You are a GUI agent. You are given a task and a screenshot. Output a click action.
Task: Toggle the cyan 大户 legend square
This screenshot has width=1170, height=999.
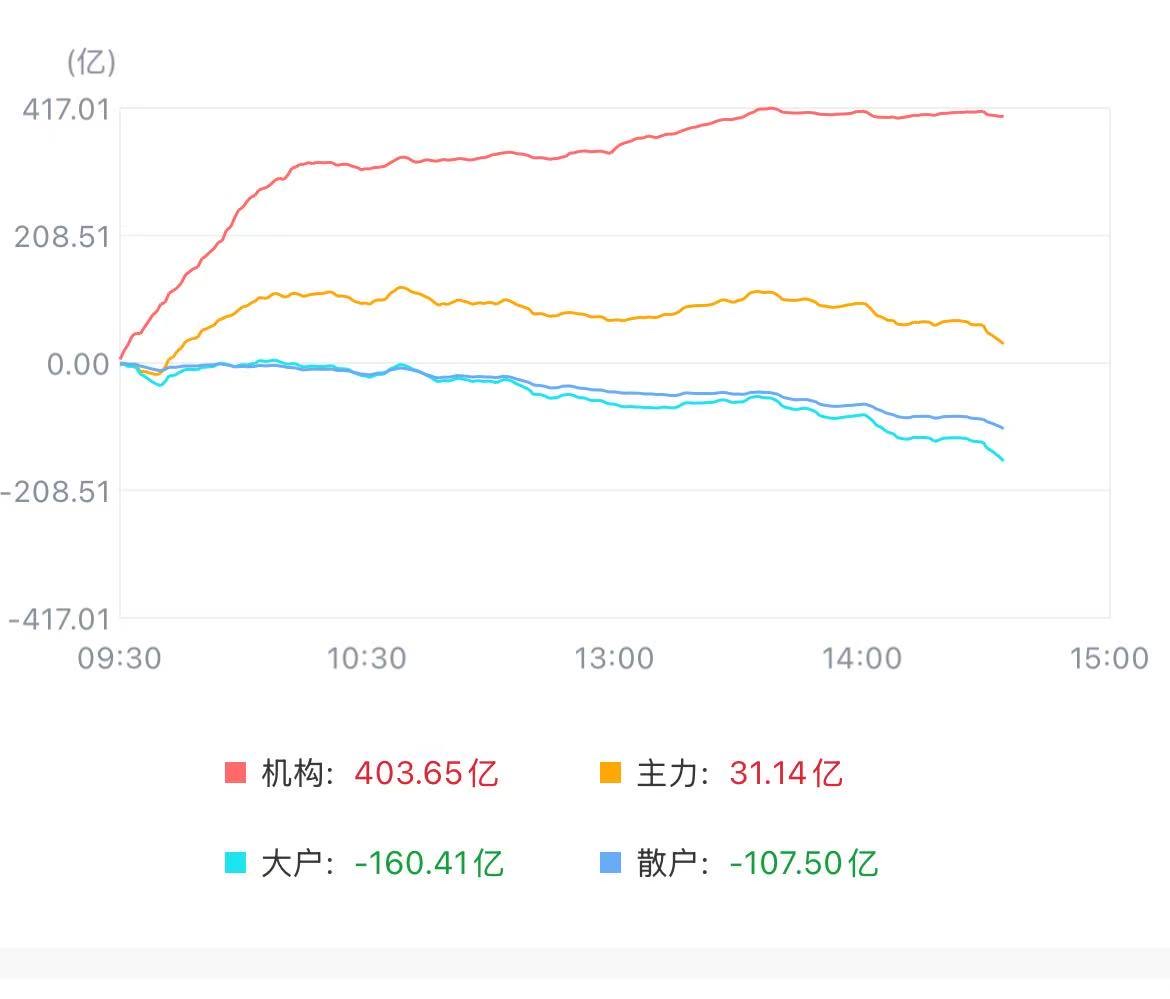[x=235, y=862]
